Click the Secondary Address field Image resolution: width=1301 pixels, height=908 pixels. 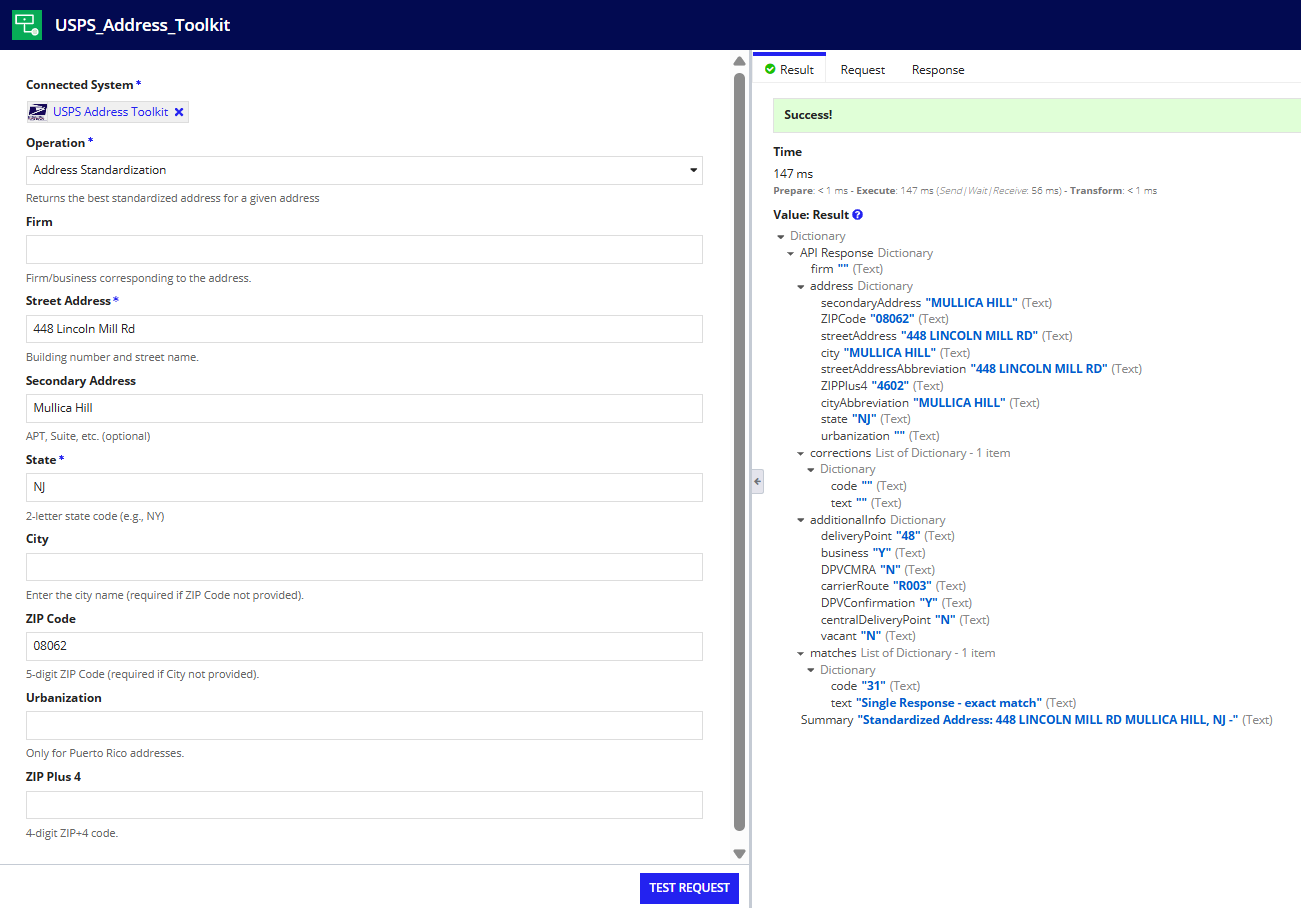(x=364, y=408)
